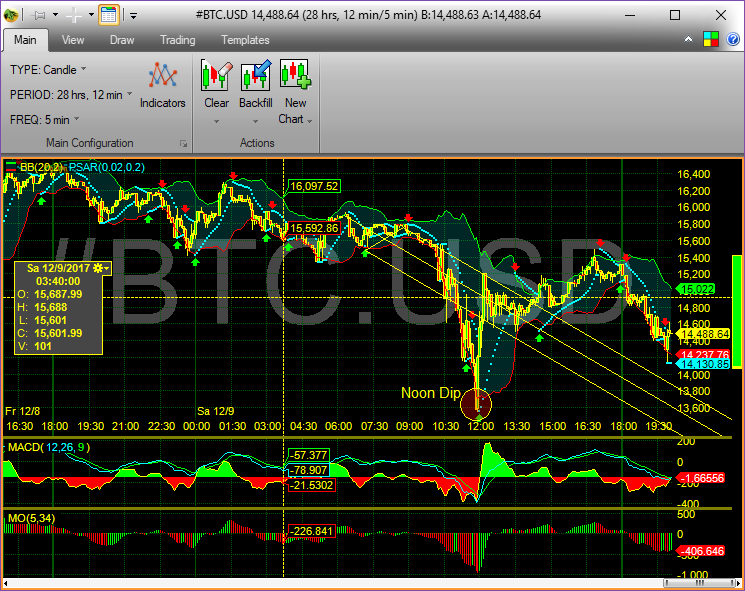
Task: Click the Indicators icon
Action: (x=162, y=76)
